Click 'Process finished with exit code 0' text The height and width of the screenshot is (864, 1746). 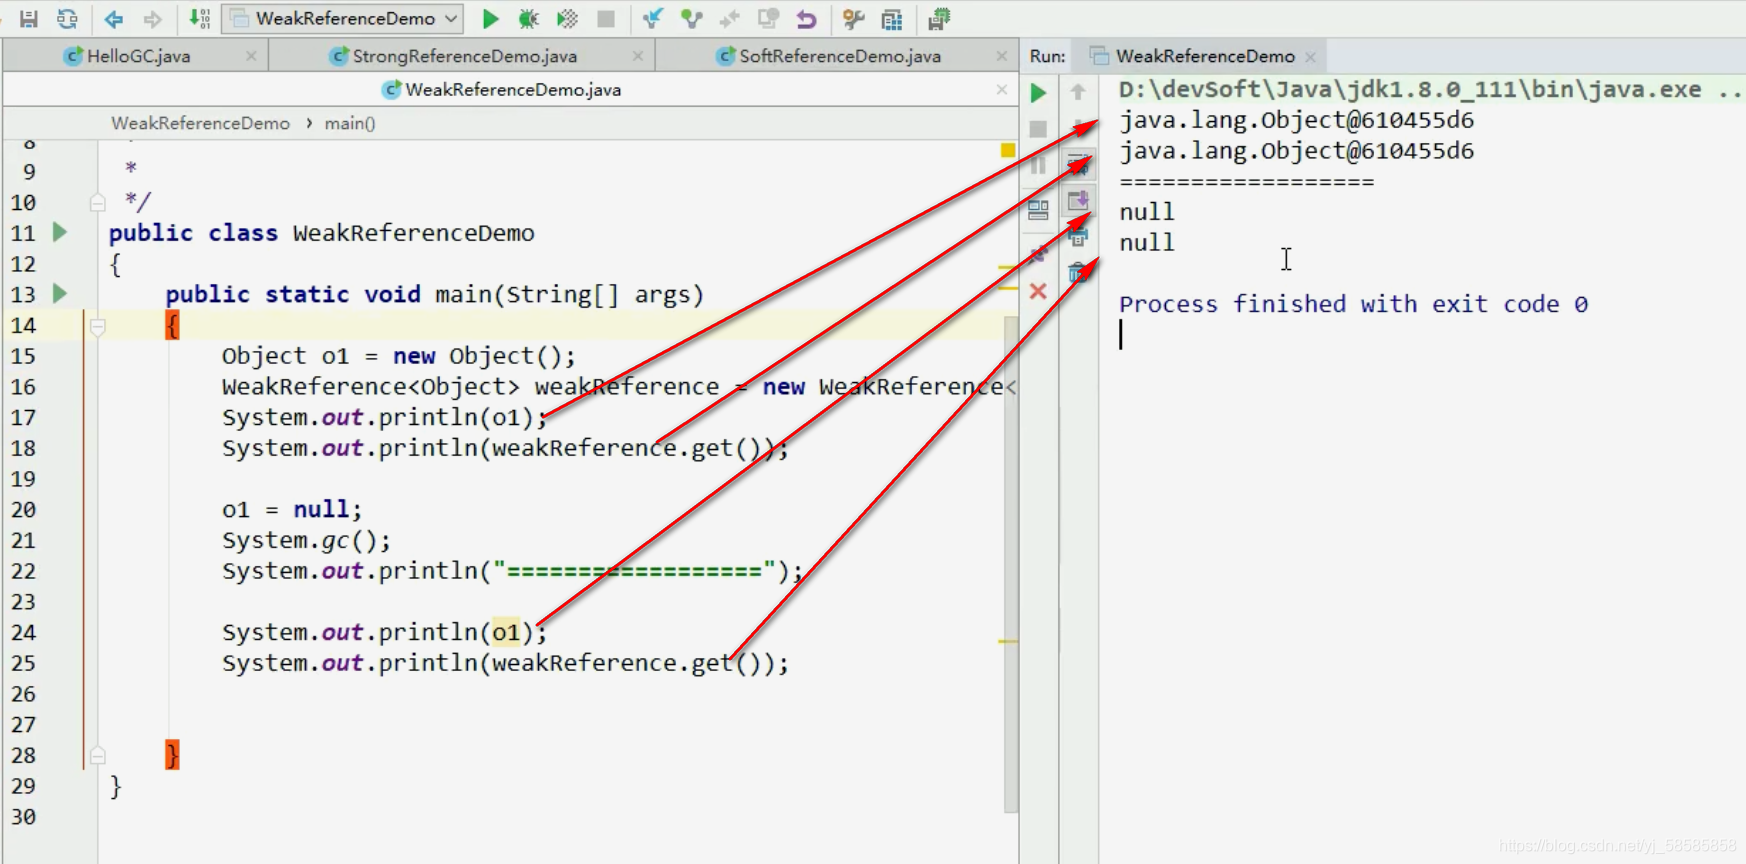pos(1353,304)
